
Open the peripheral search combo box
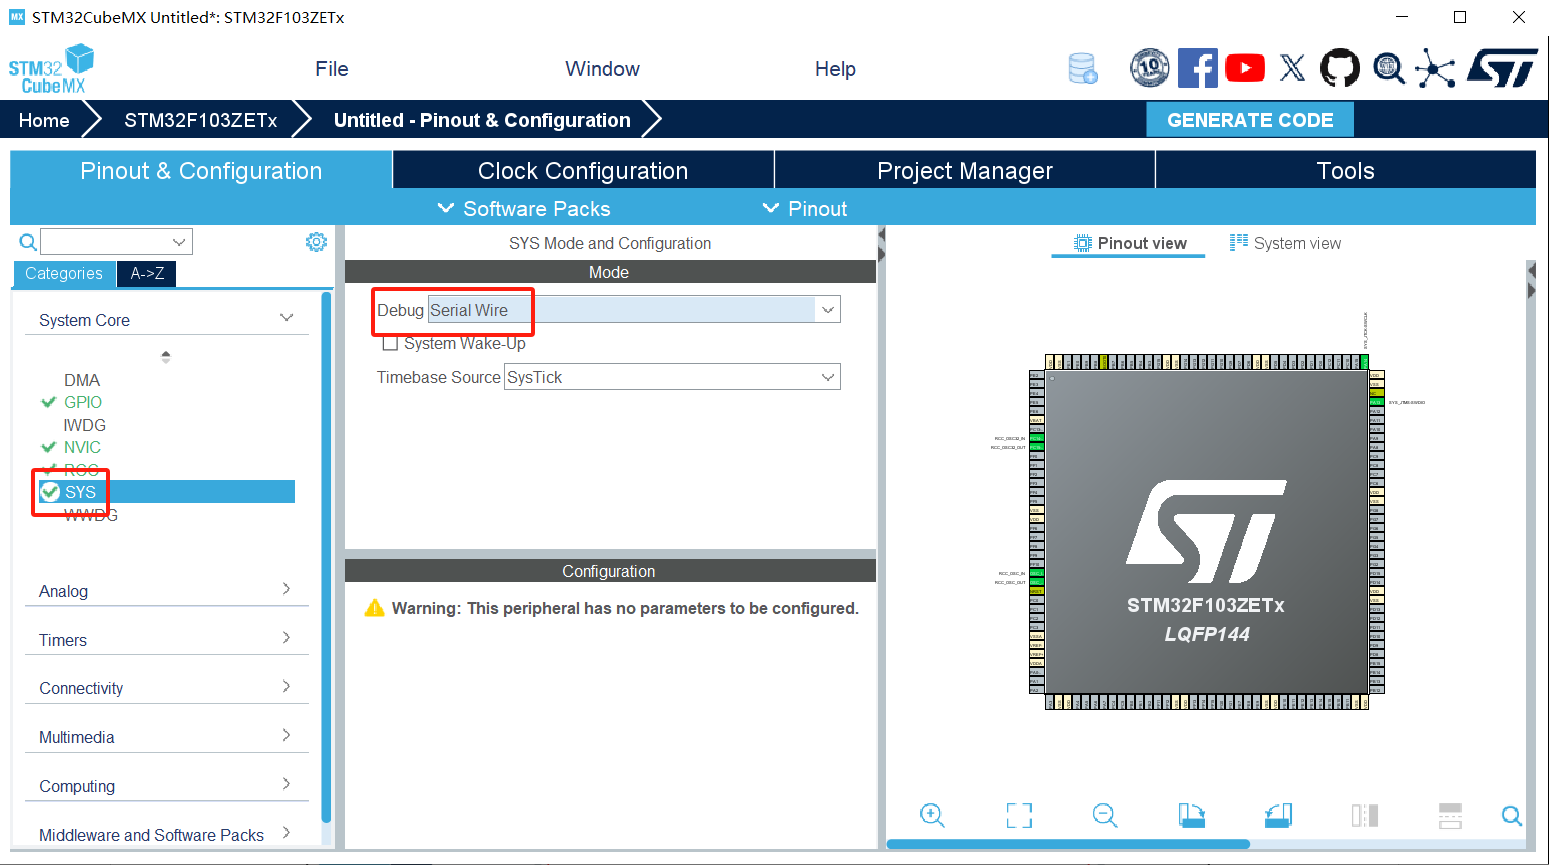tap(116, 242)
